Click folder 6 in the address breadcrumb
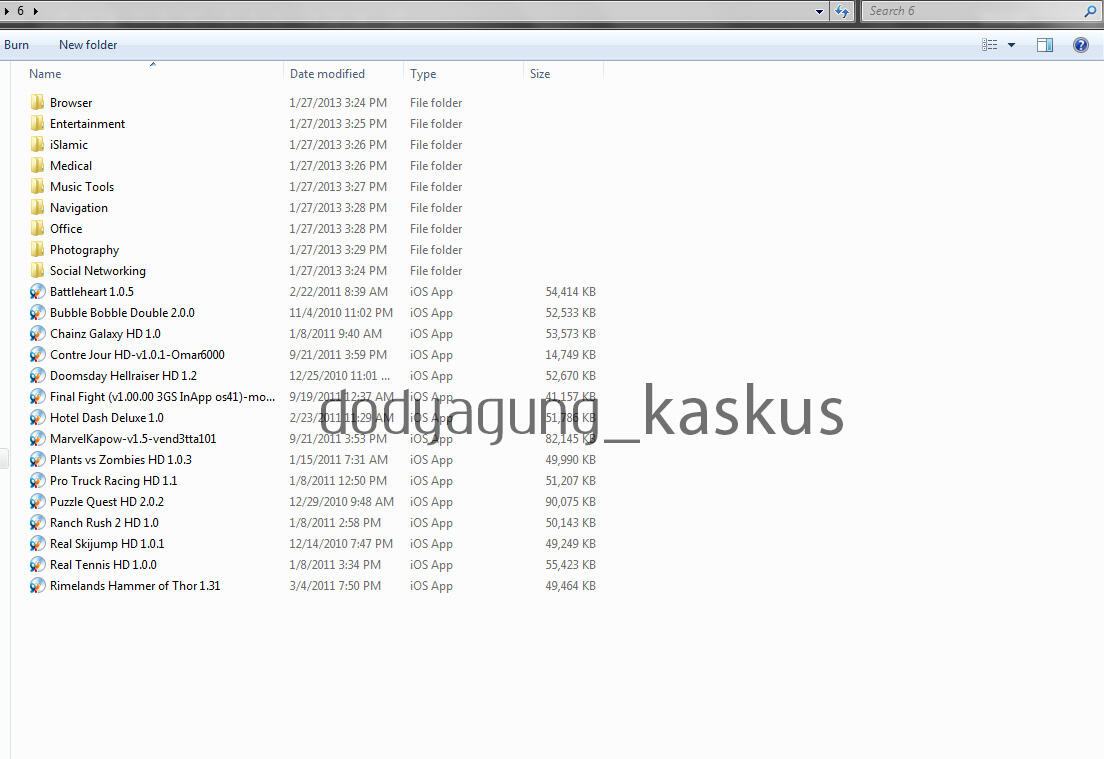The height and width of the screenshot is (759, 1104). (20, 11)
